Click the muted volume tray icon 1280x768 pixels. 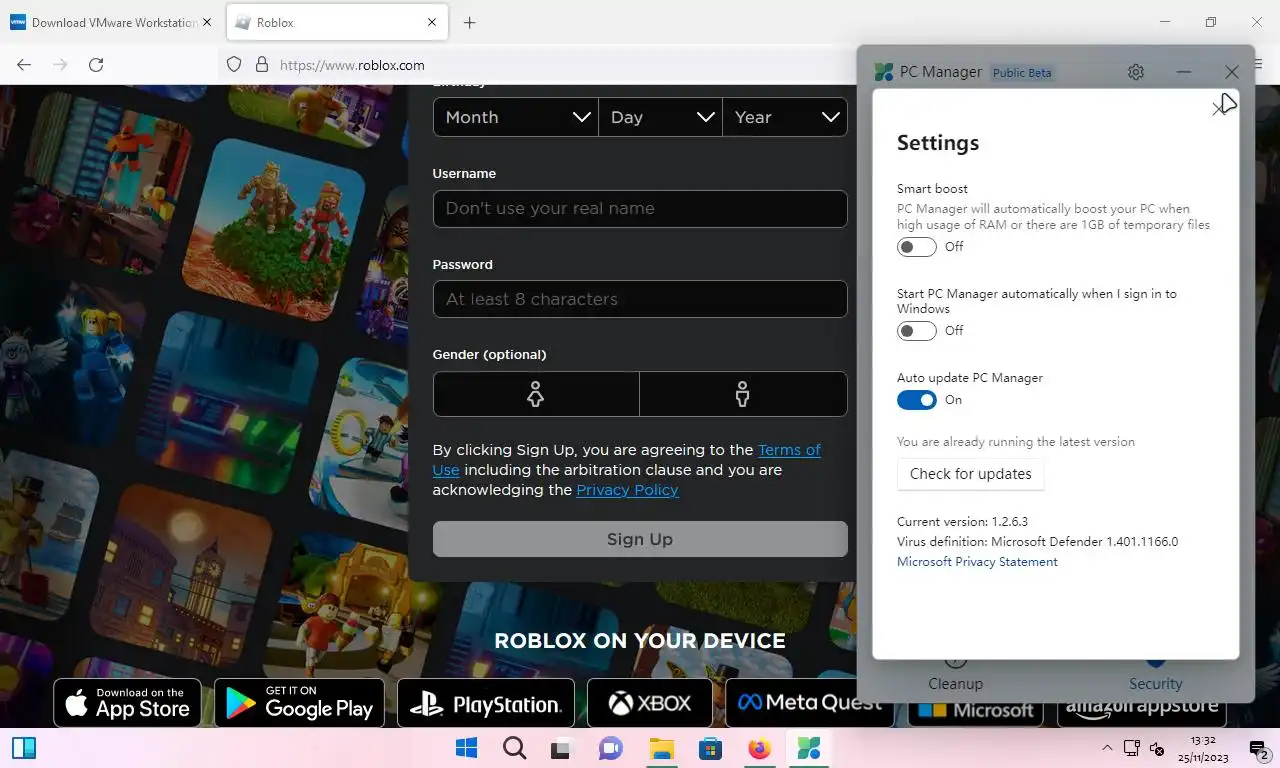coord(1157,748)
